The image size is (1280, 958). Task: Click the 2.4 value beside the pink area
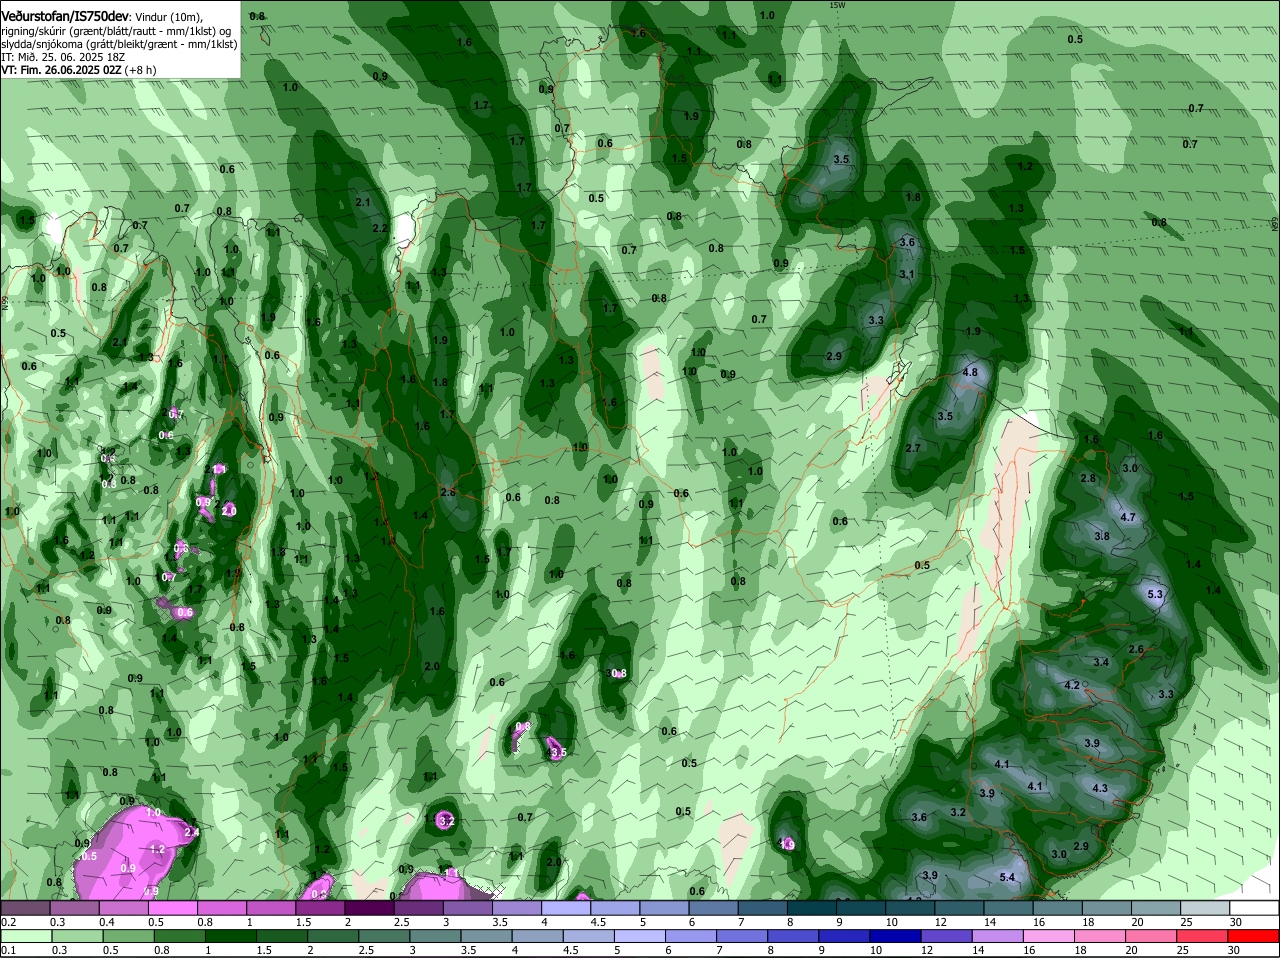coord(192,832)
